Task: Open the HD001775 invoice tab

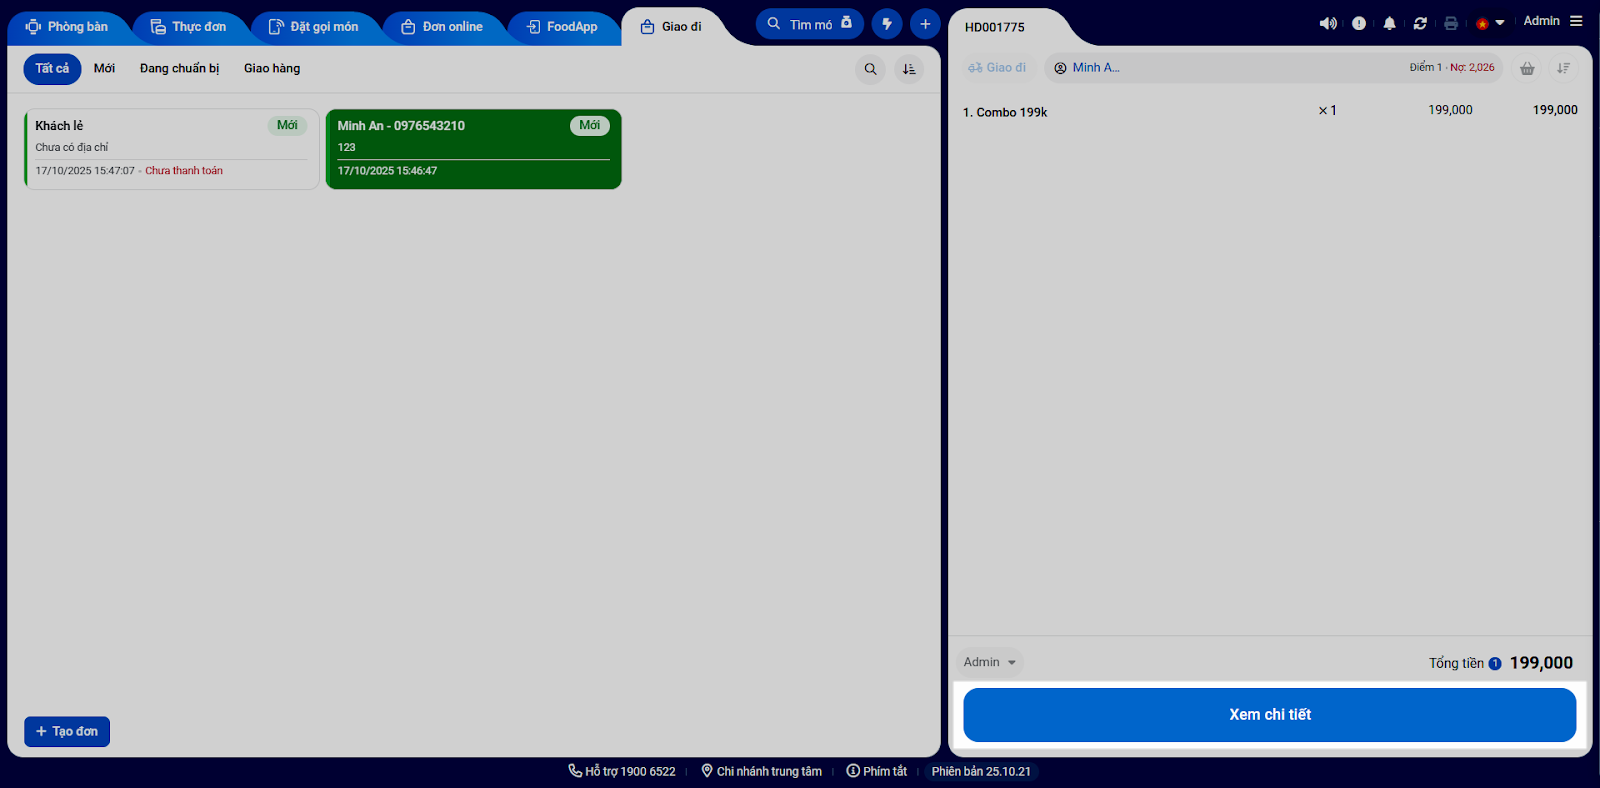Action: pos(995,27)
